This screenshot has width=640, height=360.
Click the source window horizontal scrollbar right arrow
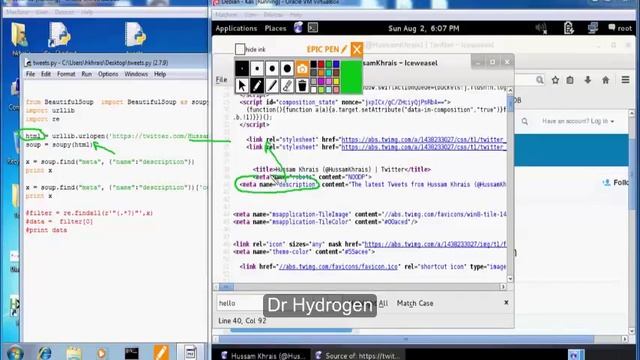(503, 287)
